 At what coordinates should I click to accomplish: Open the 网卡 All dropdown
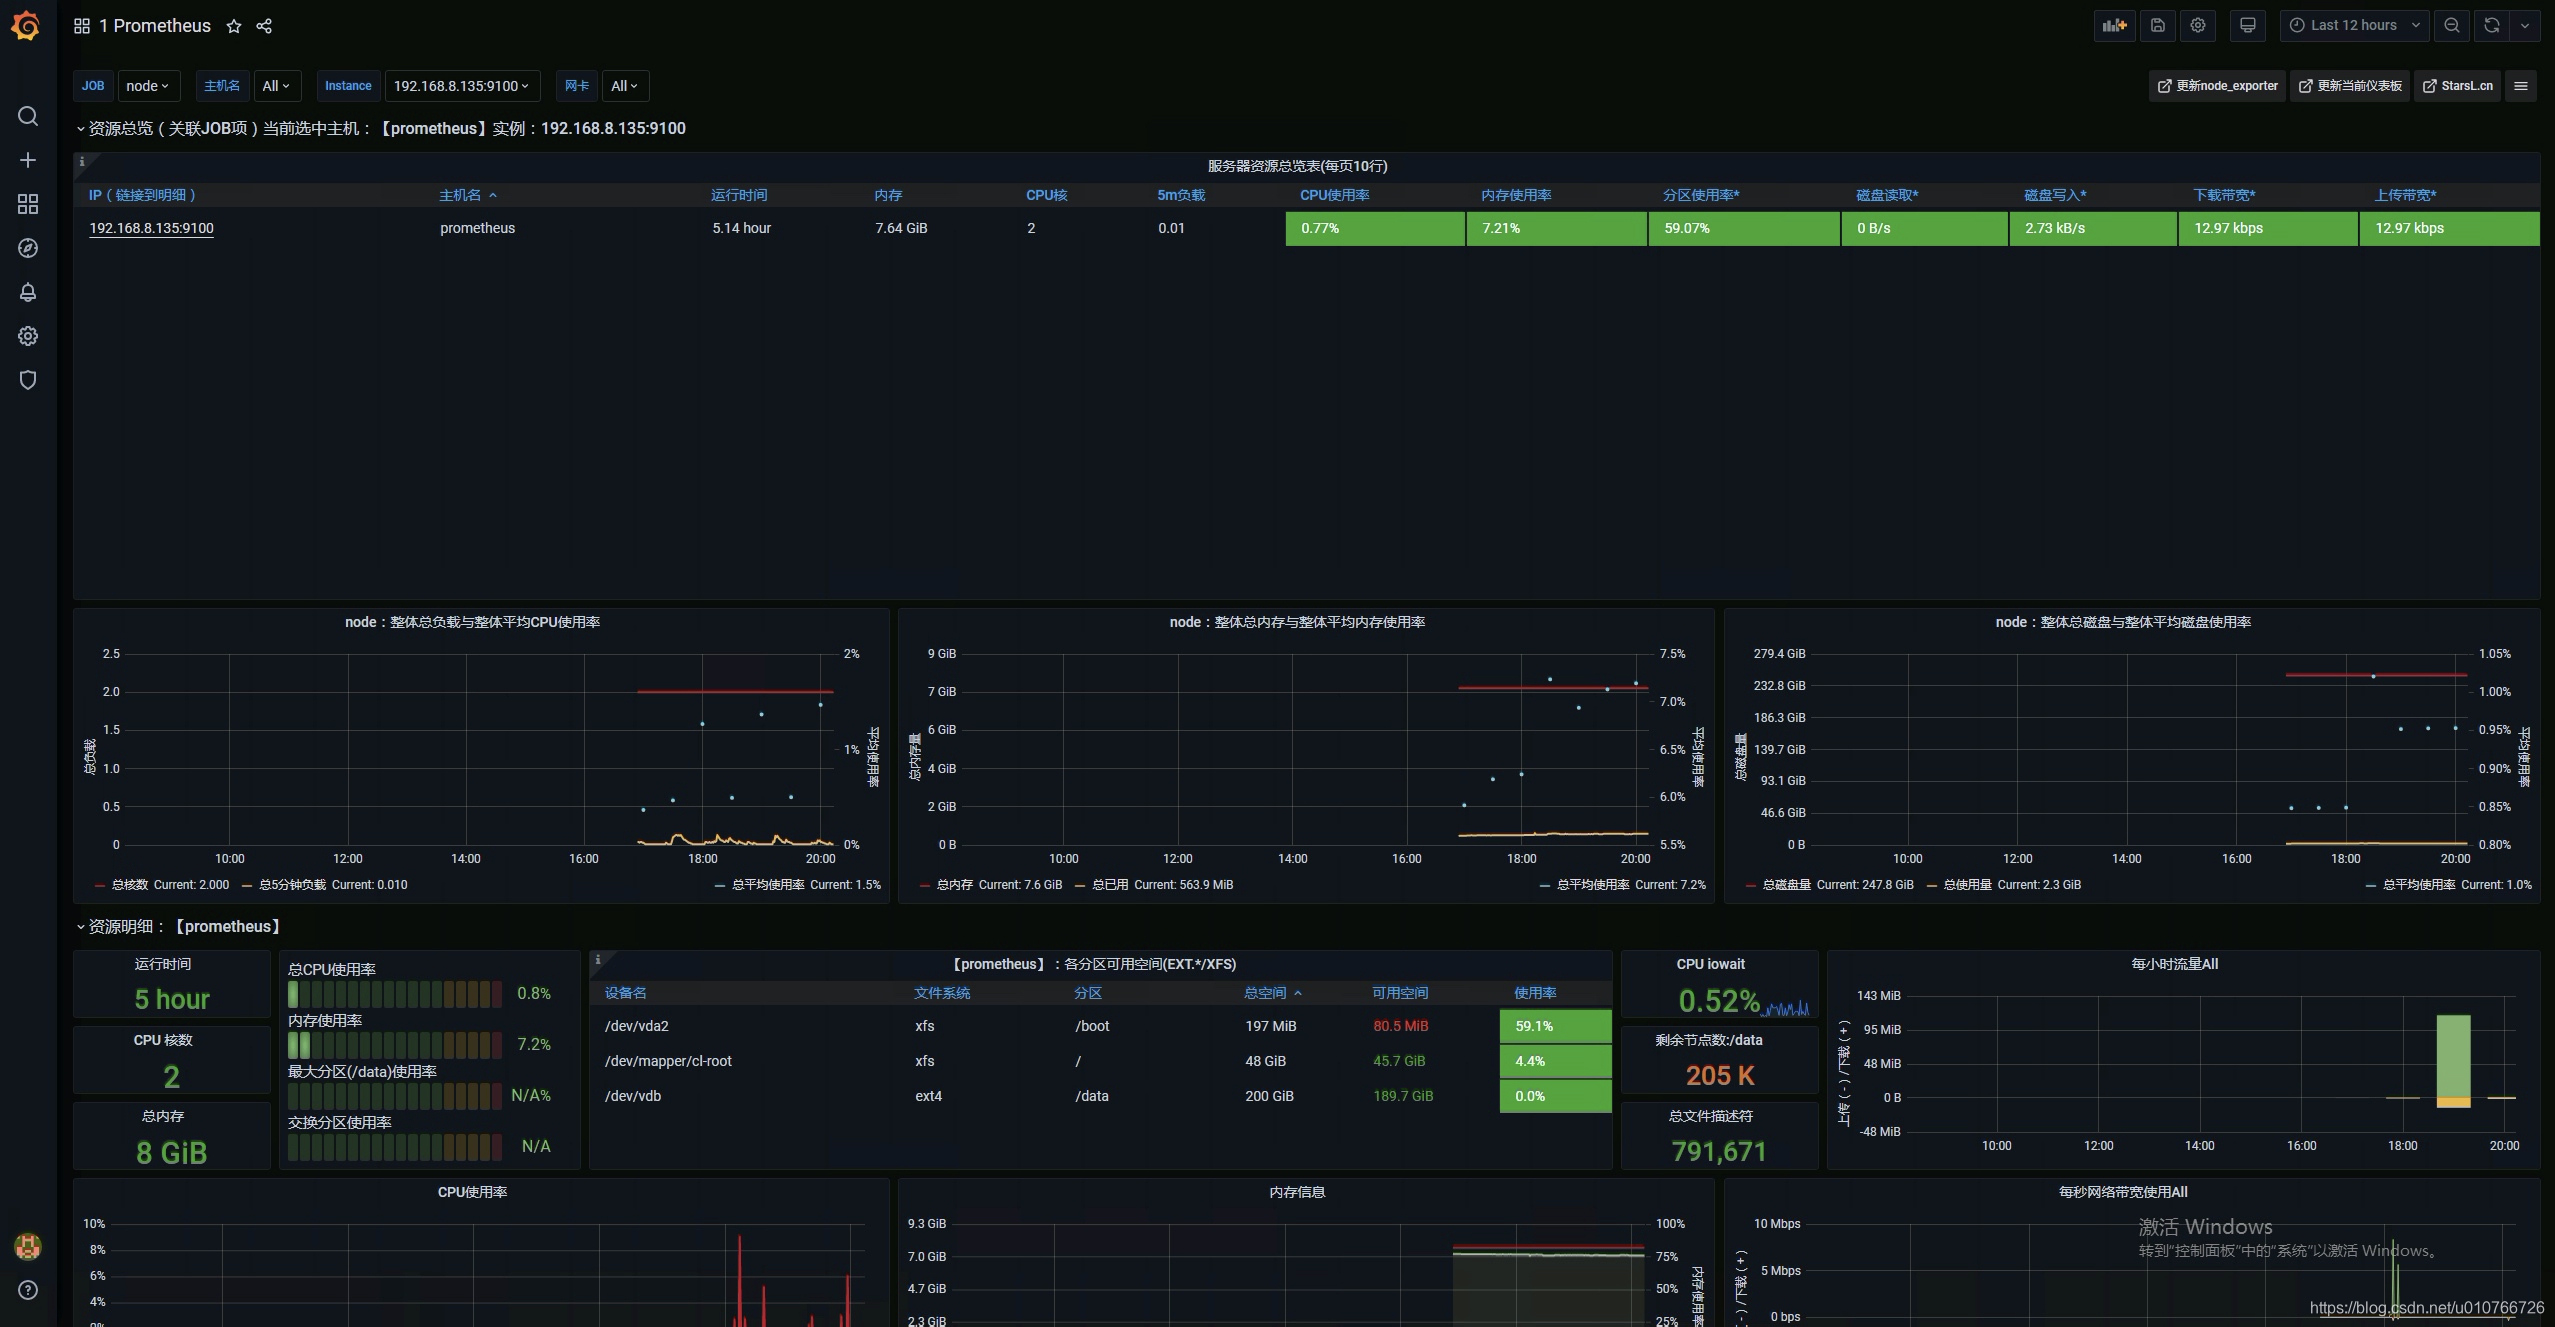click(x=625, y=86)
